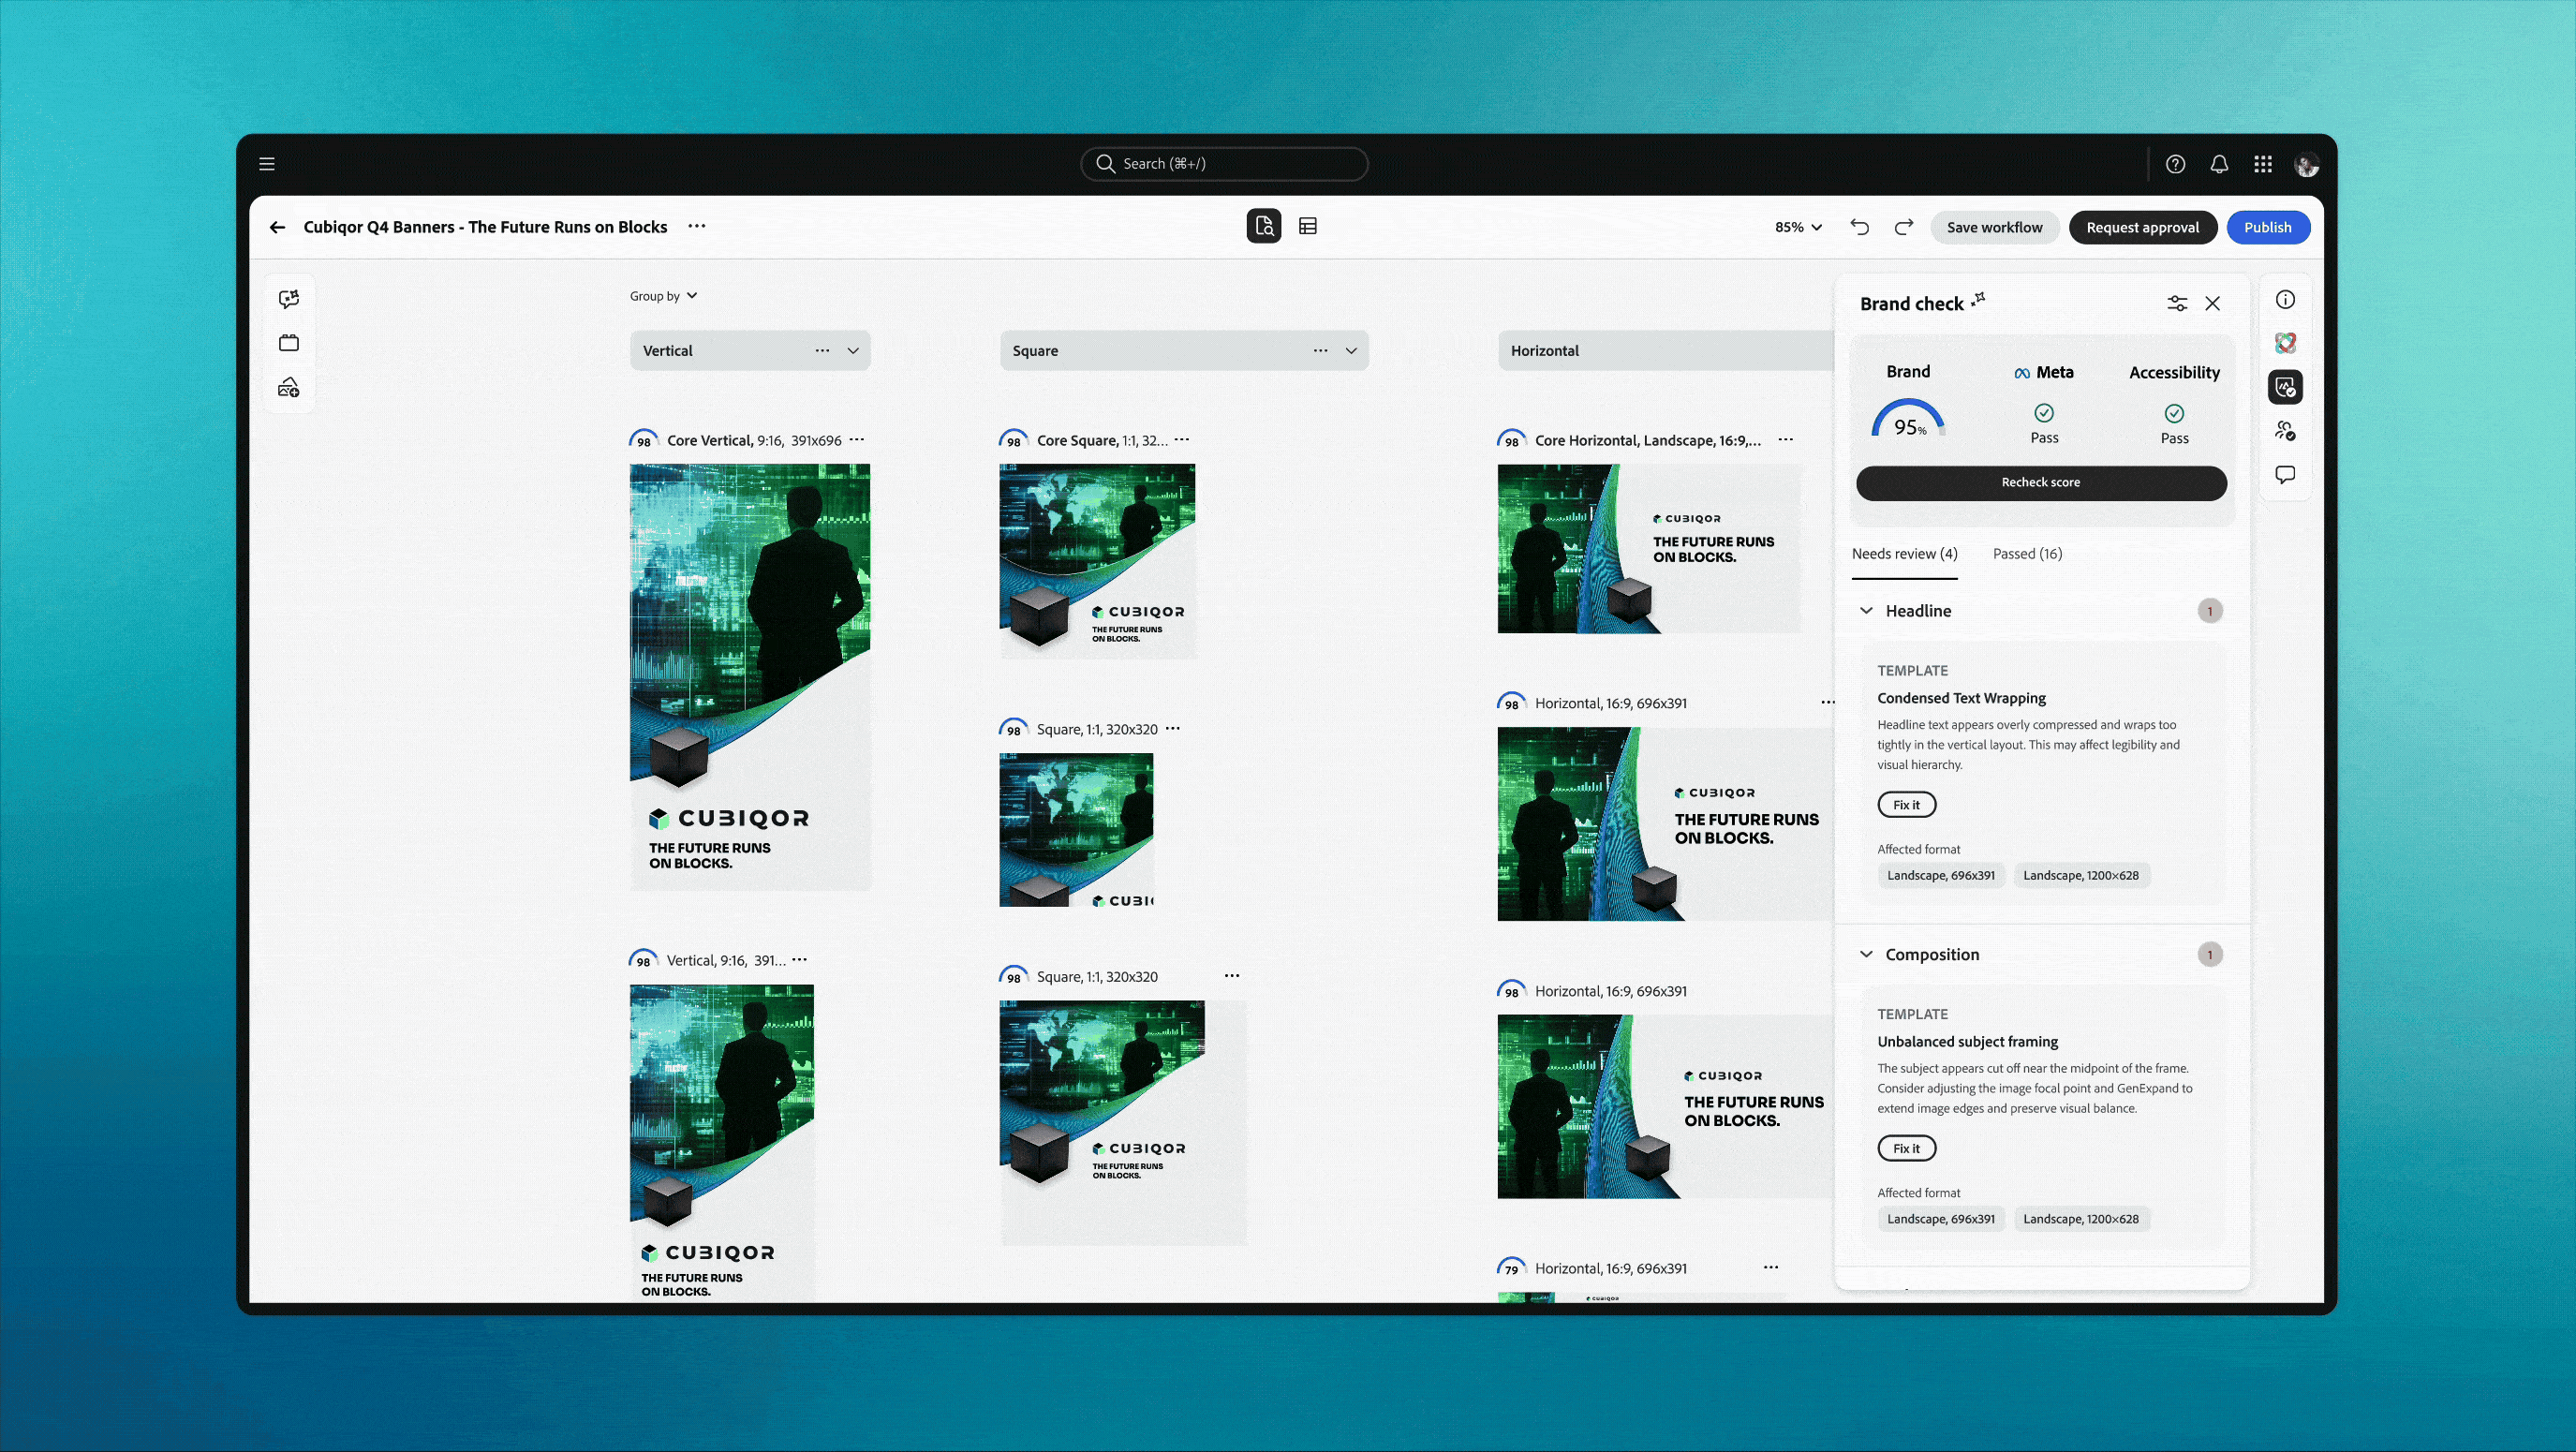Open the 85% zoom level dropdown
2576x1452 pixels.
pyautogui.click(x=1797, y=227)
